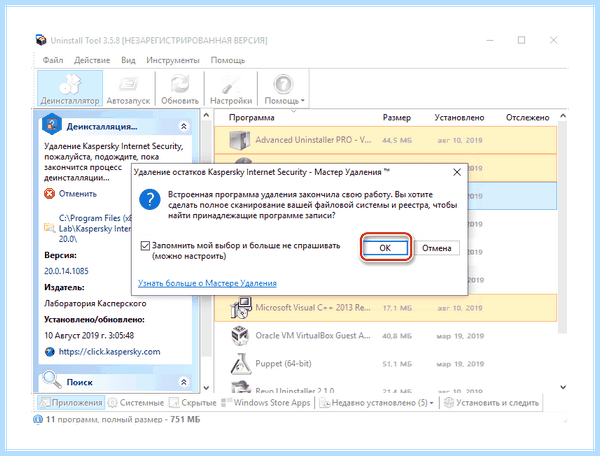Screen dimensions: 600x456
Task: Click program list scrollbar down arrow
Action: click(562, 387)
